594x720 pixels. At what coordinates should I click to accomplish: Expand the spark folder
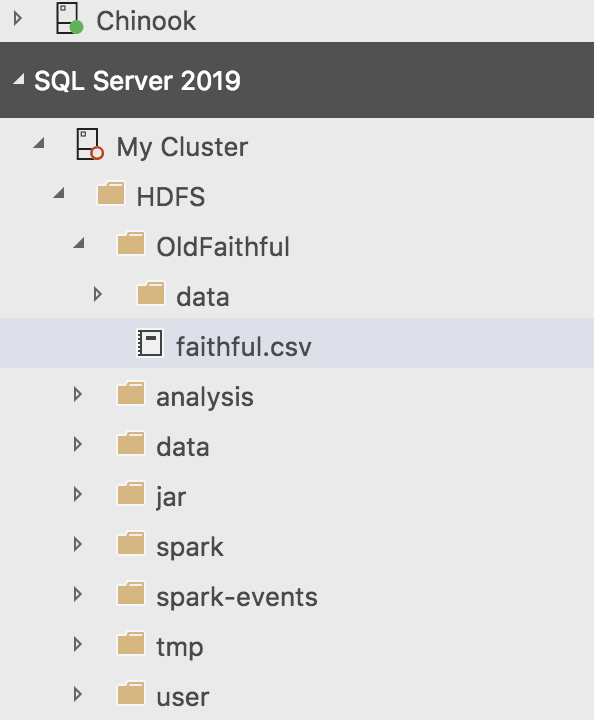[x=78, y=545]
